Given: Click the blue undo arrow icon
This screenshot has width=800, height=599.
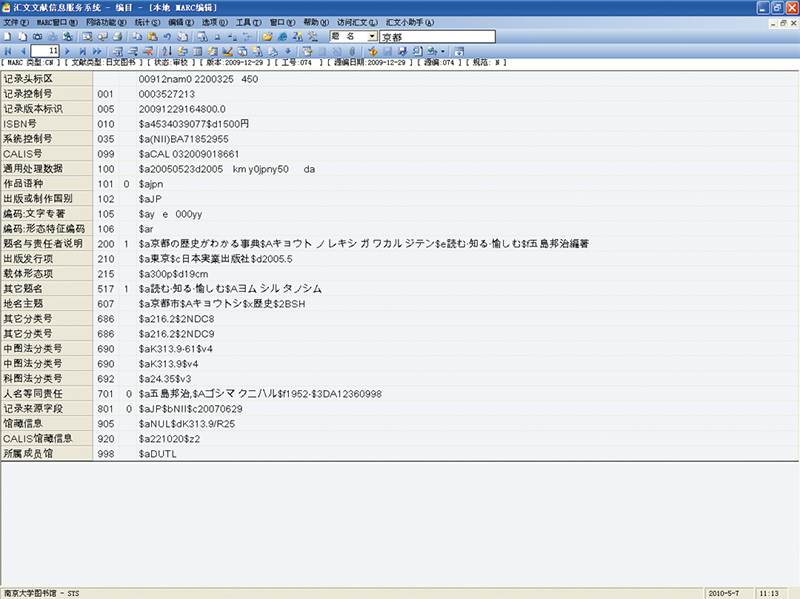Looking at the screenshot, I should (x=167, y=37).
